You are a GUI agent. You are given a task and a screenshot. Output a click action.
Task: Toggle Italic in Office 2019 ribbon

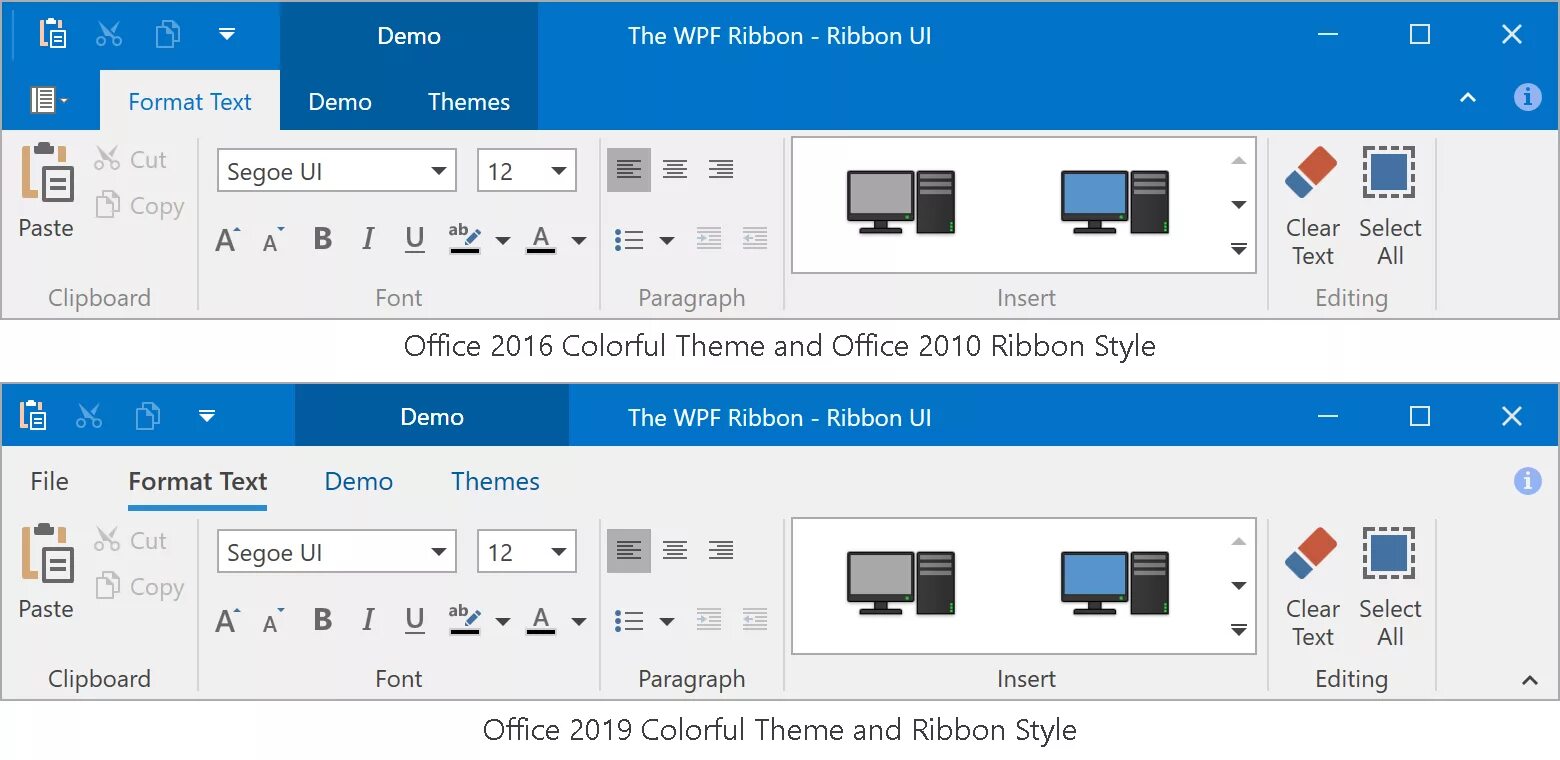click(368, 620)
